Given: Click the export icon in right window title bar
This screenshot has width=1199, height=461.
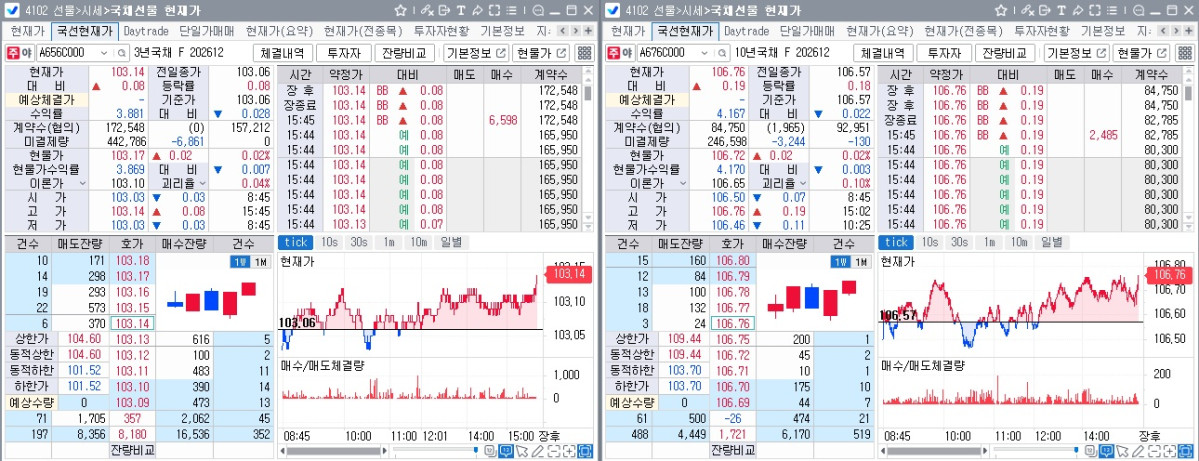Looking at the screenshot, I should [1045, 11].
